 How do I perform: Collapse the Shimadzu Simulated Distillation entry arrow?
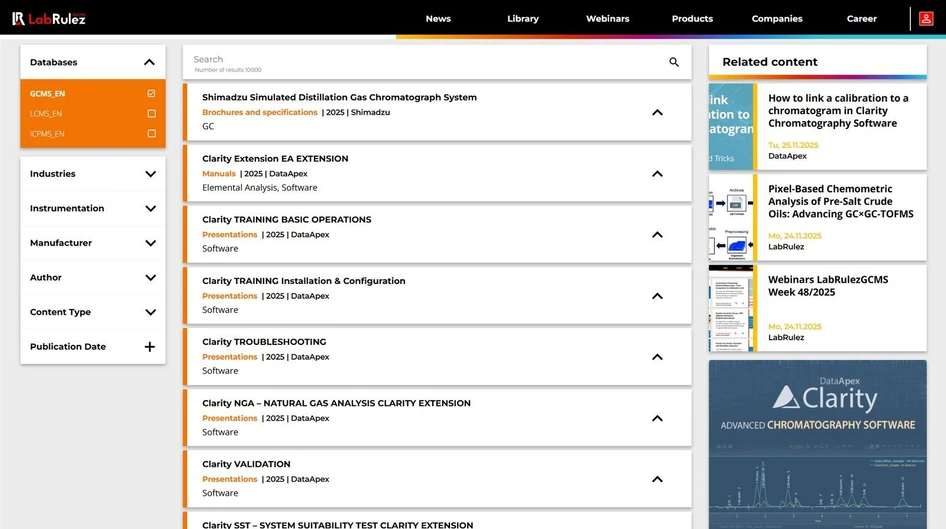point(657,112)
